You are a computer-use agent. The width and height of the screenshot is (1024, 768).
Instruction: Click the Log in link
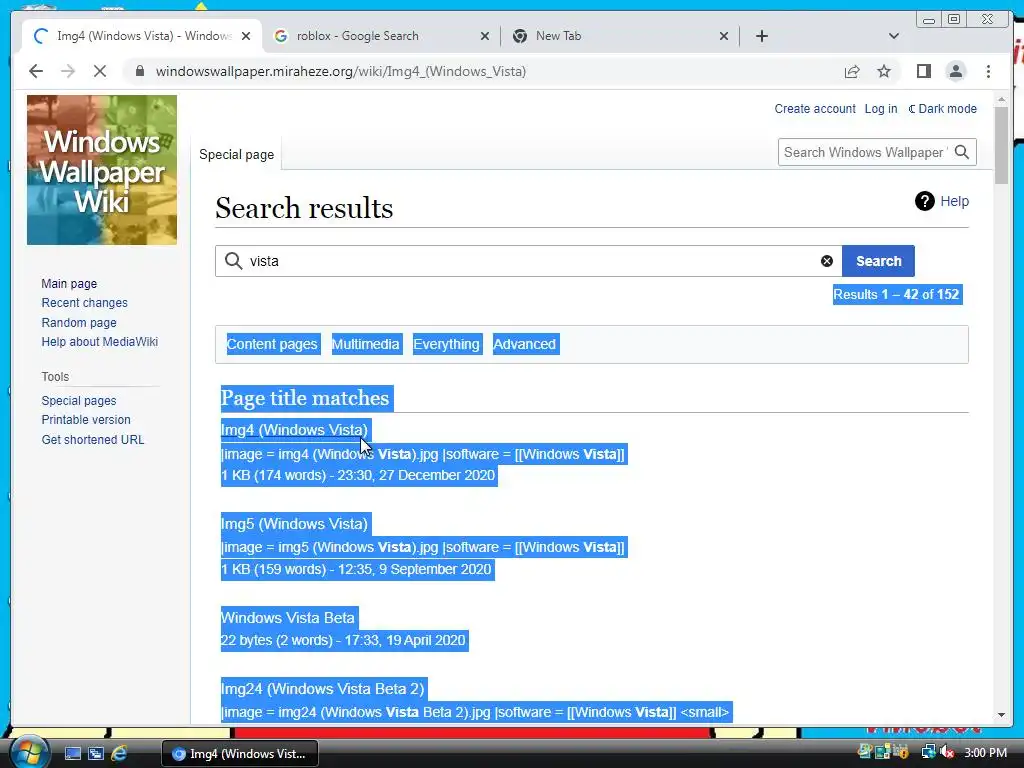pos(880,109)
